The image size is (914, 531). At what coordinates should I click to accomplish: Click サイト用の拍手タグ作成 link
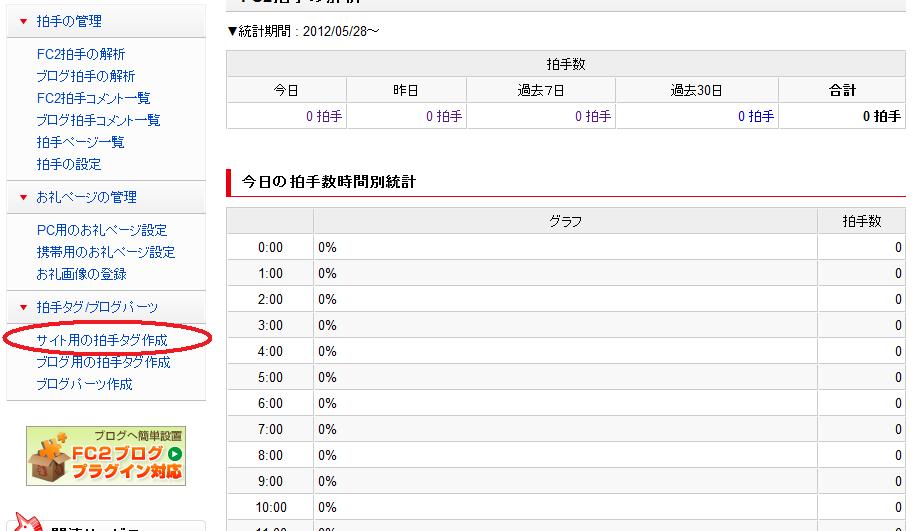click(102, 340)
